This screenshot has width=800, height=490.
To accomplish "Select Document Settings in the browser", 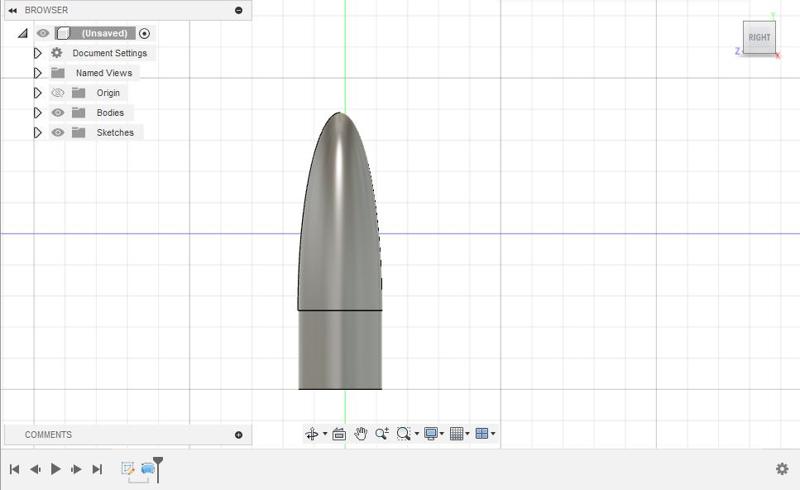I will 110,53.
